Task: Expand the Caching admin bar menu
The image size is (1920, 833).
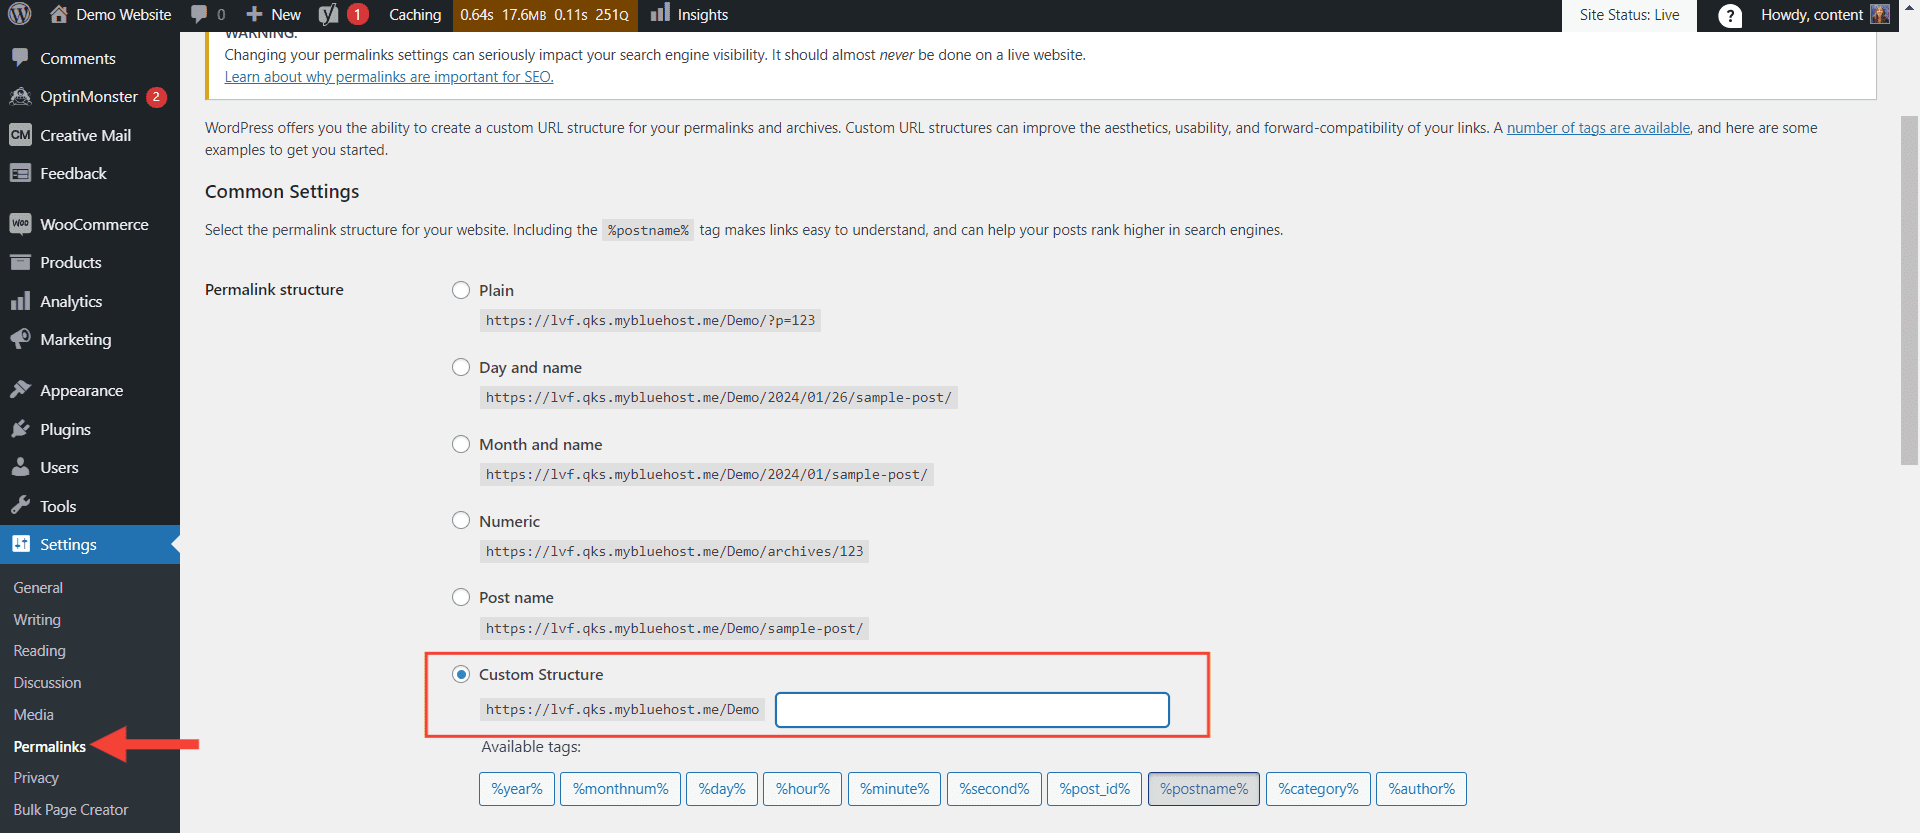Action: [x=414, y=14]
